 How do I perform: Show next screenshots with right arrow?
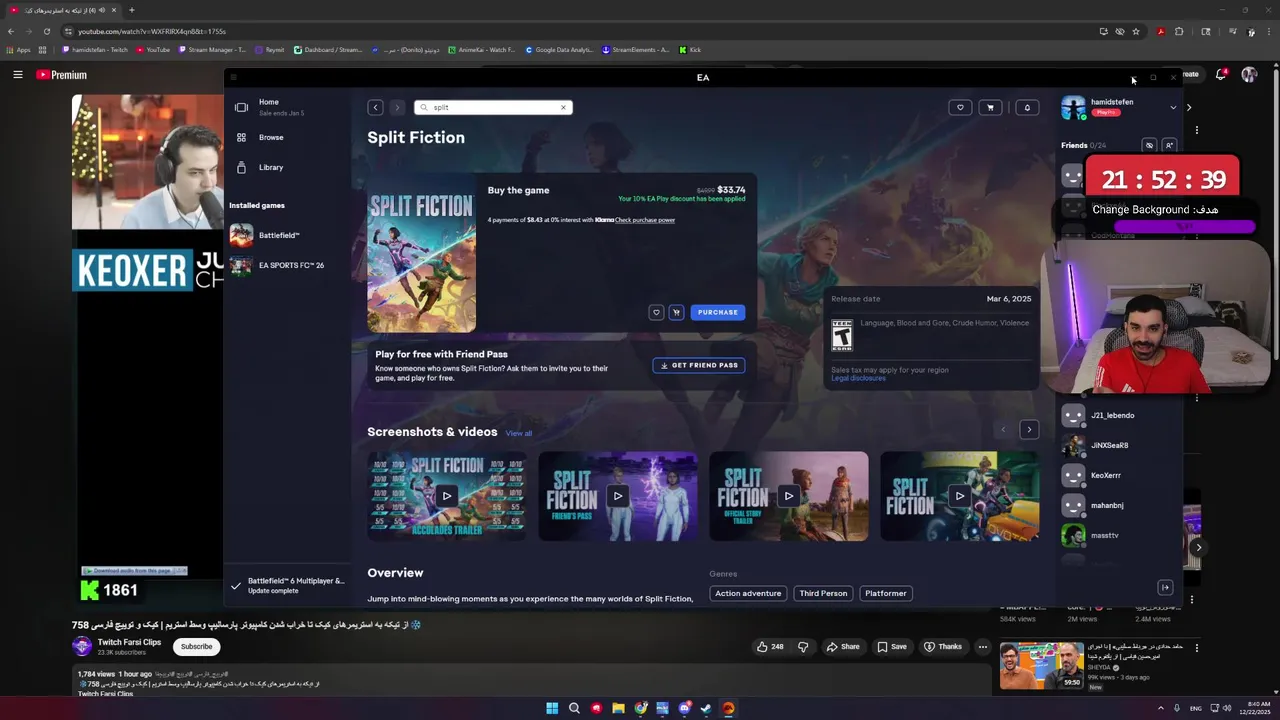1029,430
